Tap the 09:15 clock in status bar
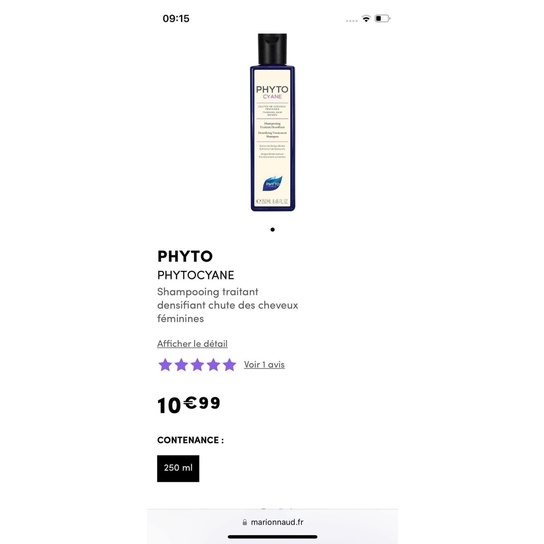 point(176,18)
